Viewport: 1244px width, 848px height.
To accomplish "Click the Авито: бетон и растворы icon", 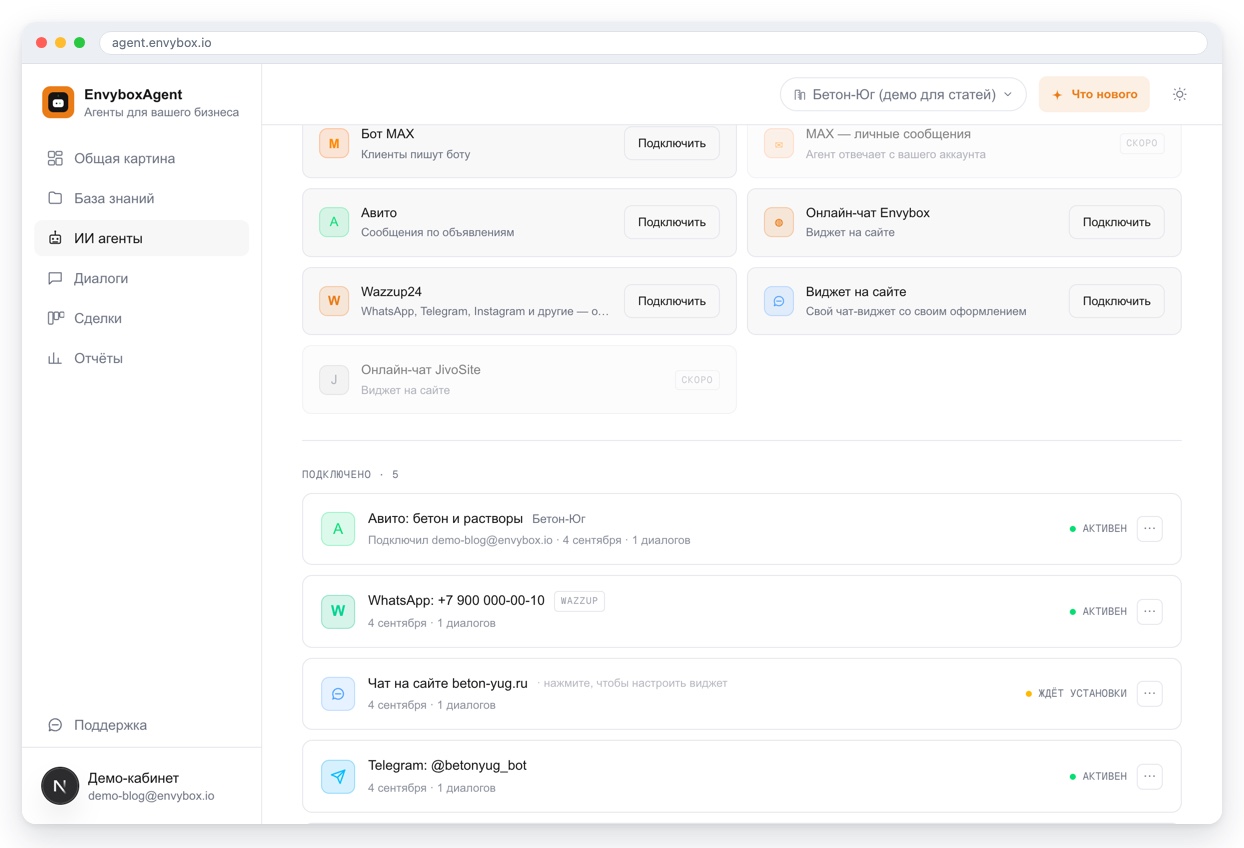I will pos(338,529).
